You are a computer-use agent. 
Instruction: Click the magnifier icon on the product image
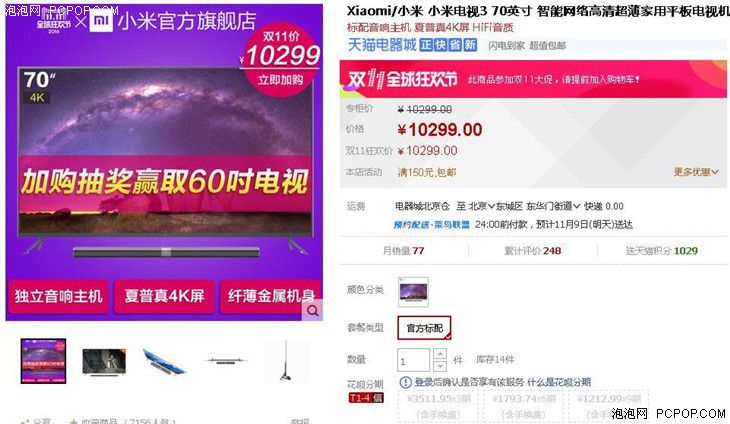click(312, 310)
